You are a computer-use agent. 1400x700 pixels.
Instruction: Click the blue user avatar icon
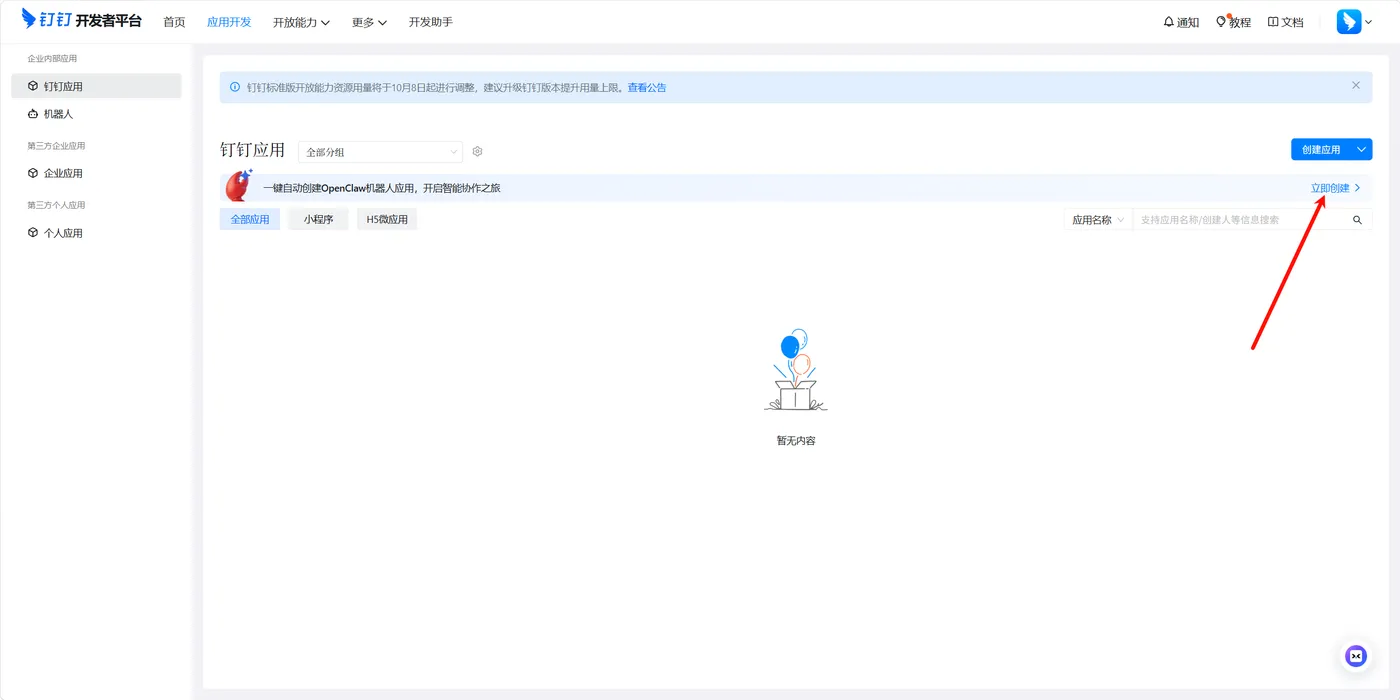click(1349, 22)
